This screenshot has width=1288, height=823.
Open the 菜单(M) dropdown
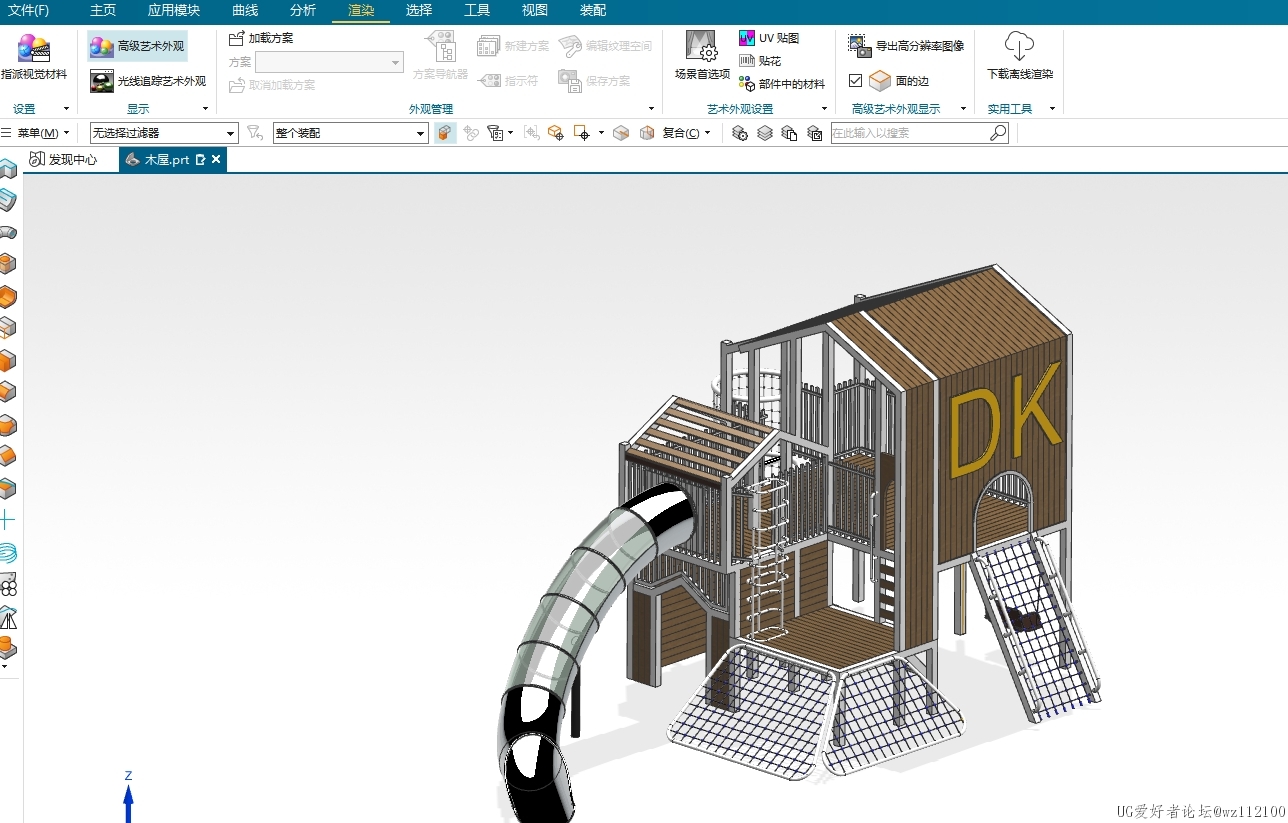pos(36,133)
